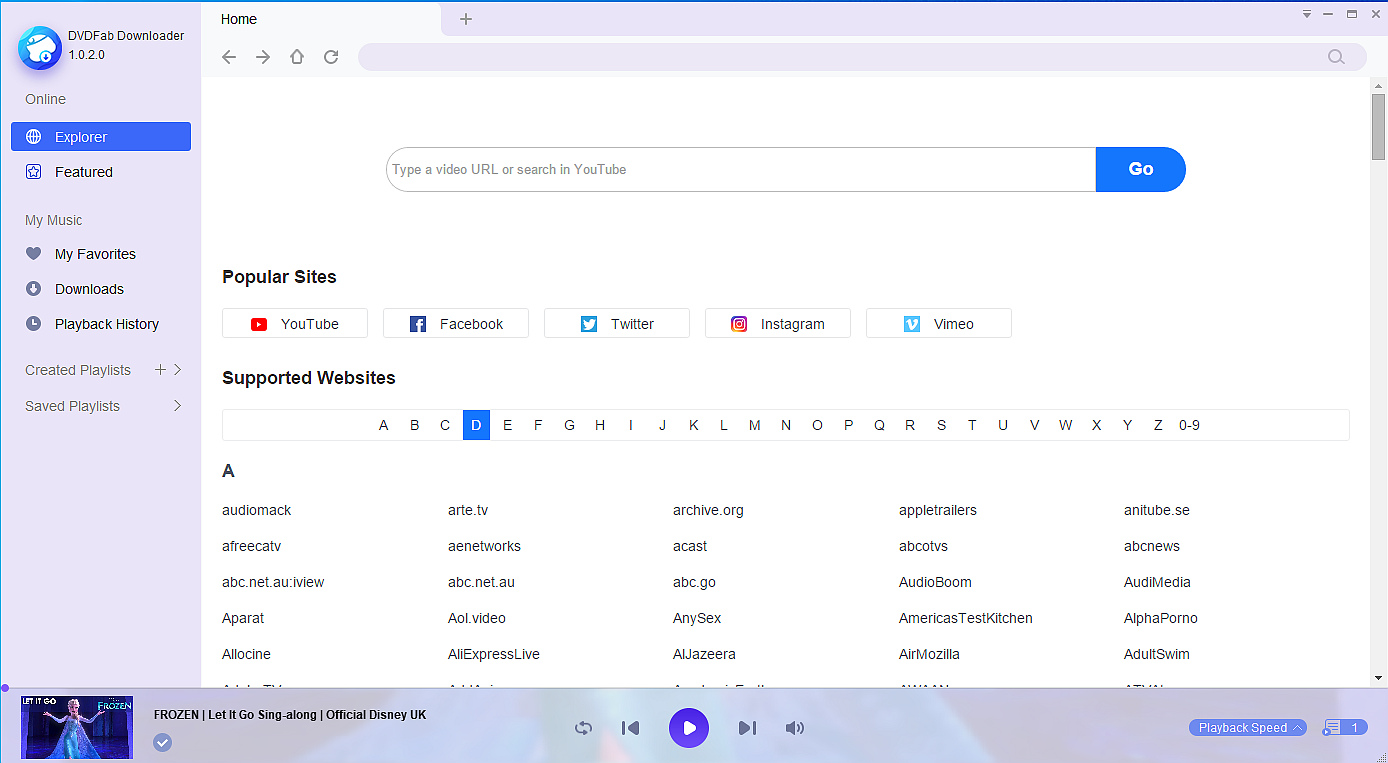Skip to the next track
The image size is (1388, 763).
point(747,728)
